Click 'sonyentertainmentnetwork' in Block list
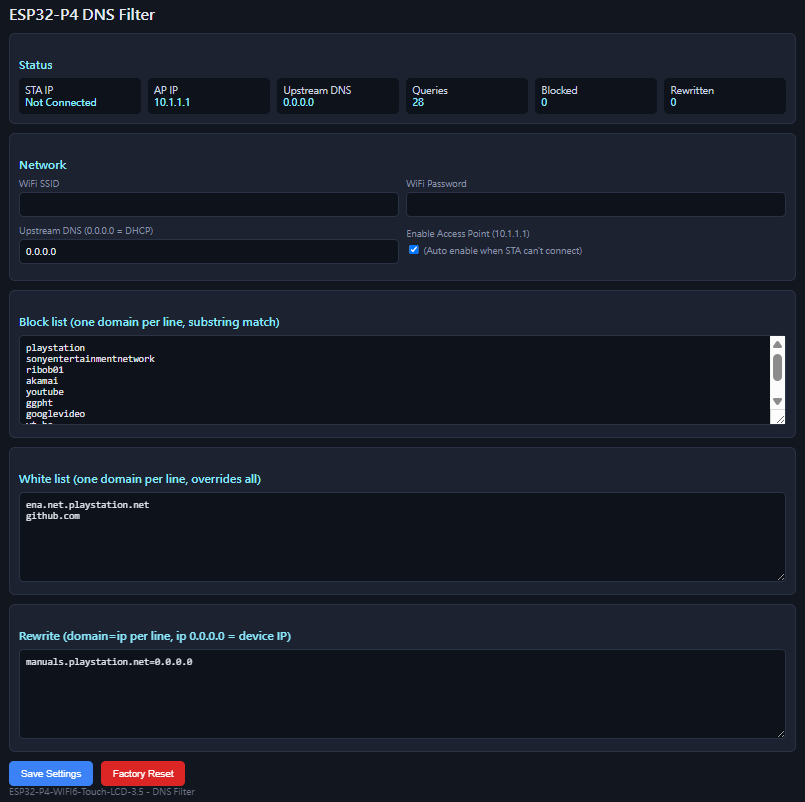805x802 pixels. pos(90,359)
